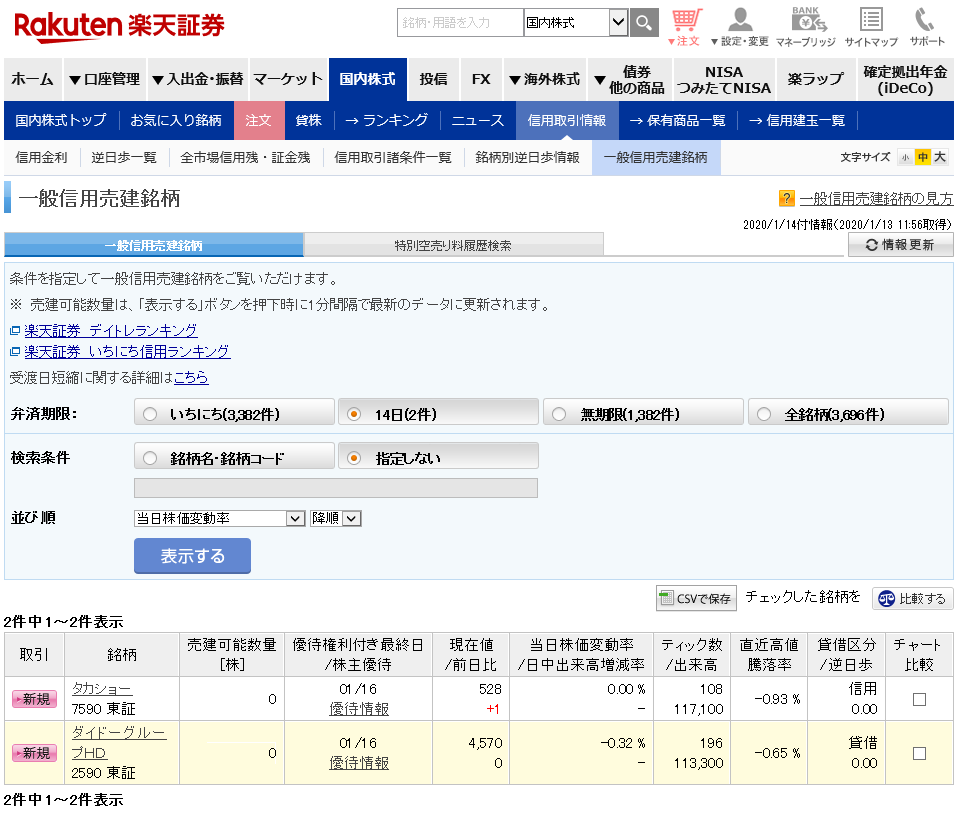959x813 pixels.
Task: Open 信用建玉一覧 submenu
Action: tap(797, 121)
